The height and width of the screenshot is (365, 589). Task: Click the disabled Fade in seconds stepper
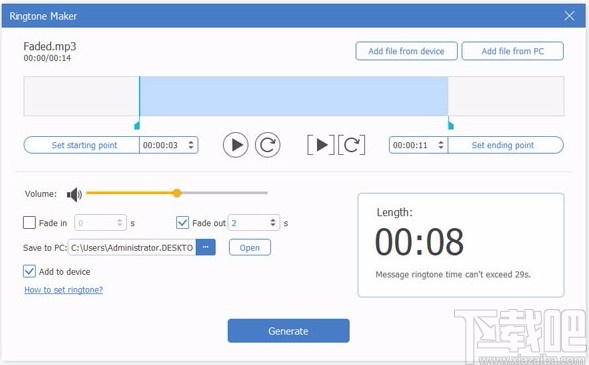click(119, 223)
